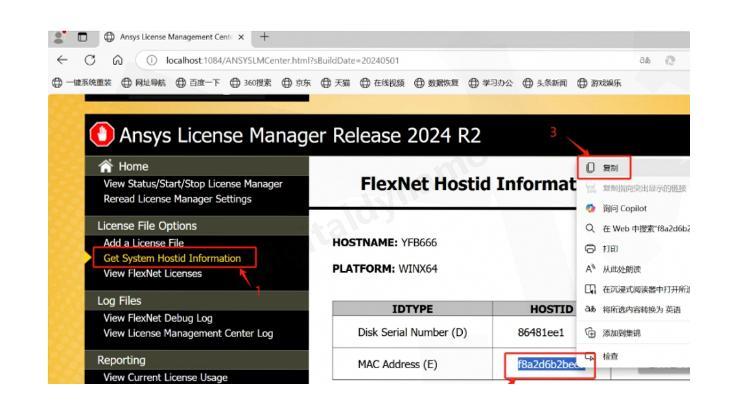
Task: Click the Home house icon in sidebar
Action: click(105, 166)
